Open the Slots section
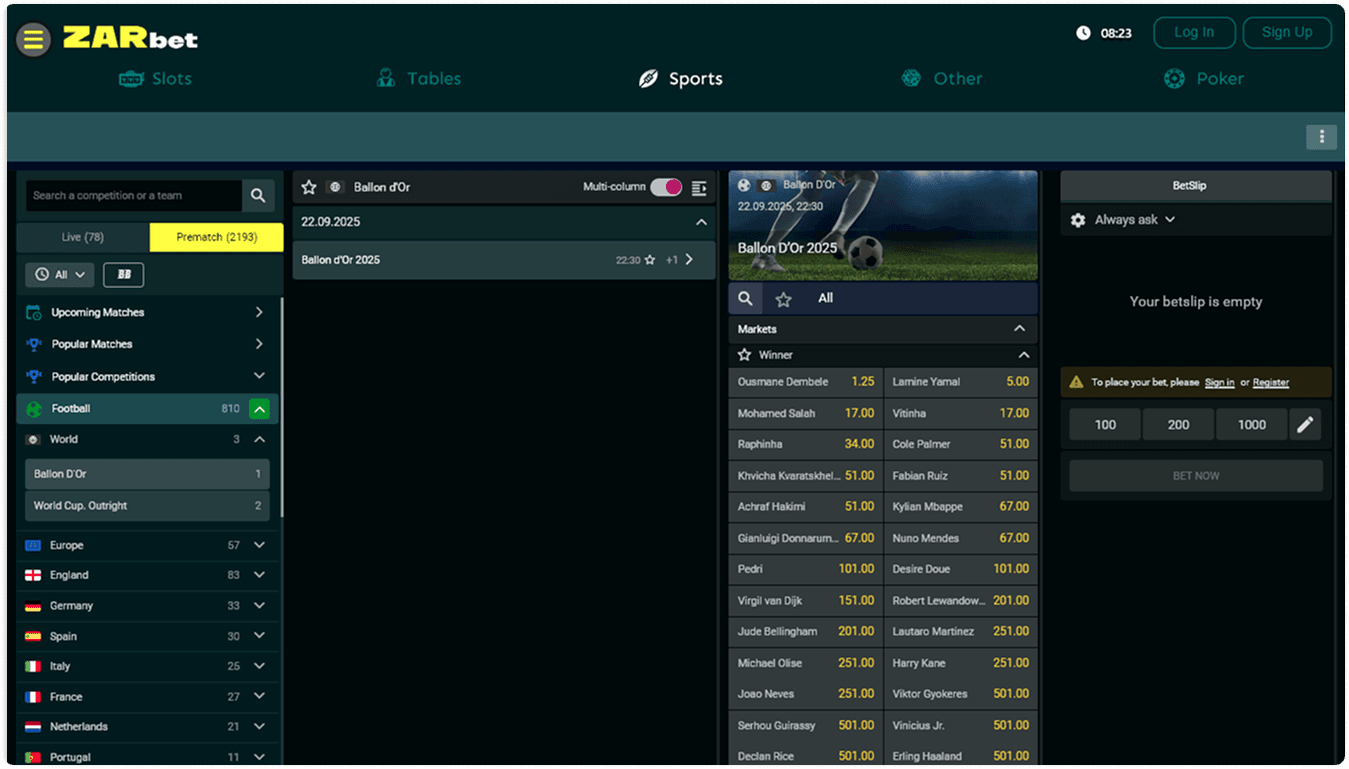 [155, 79]
